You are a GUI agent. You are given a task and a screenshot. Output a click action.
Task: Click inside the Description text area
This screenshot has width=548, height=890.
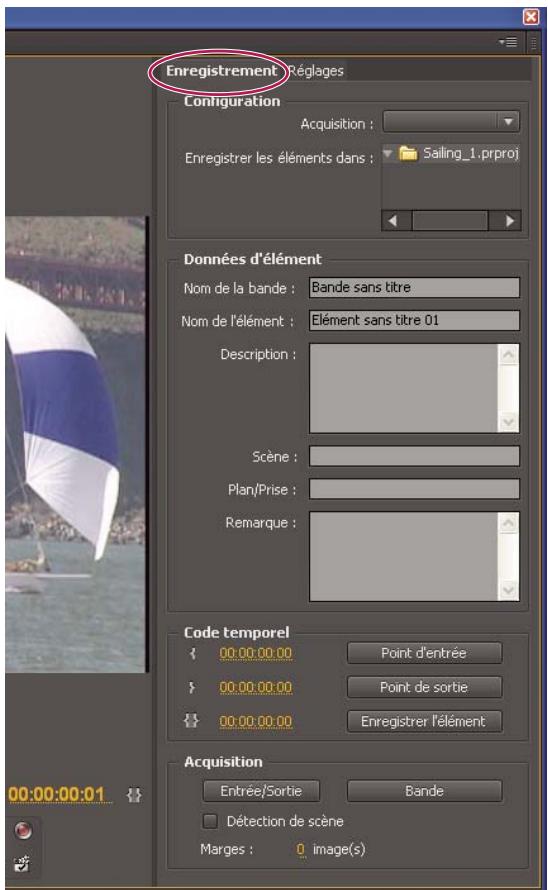(x=404, y=388)
